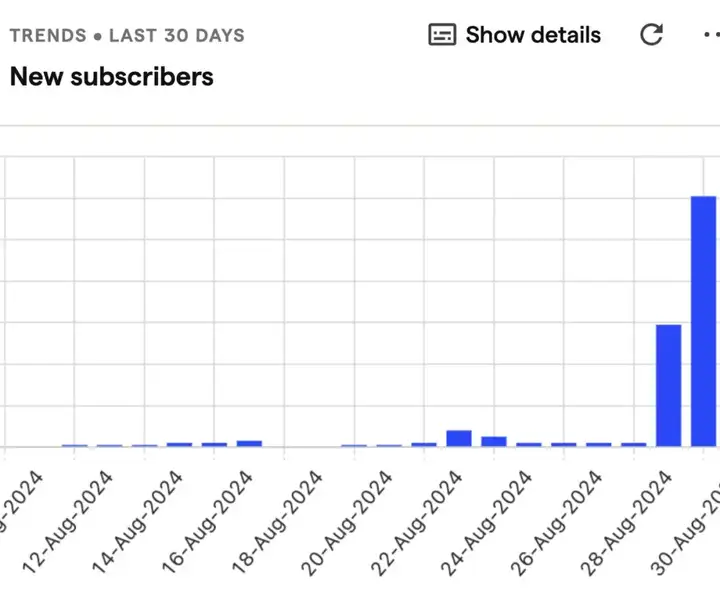Click the 20-Aug-2024 axis label
Viewport: 720px width, 591px height.
pyautogui.click(x=347, y=522)
